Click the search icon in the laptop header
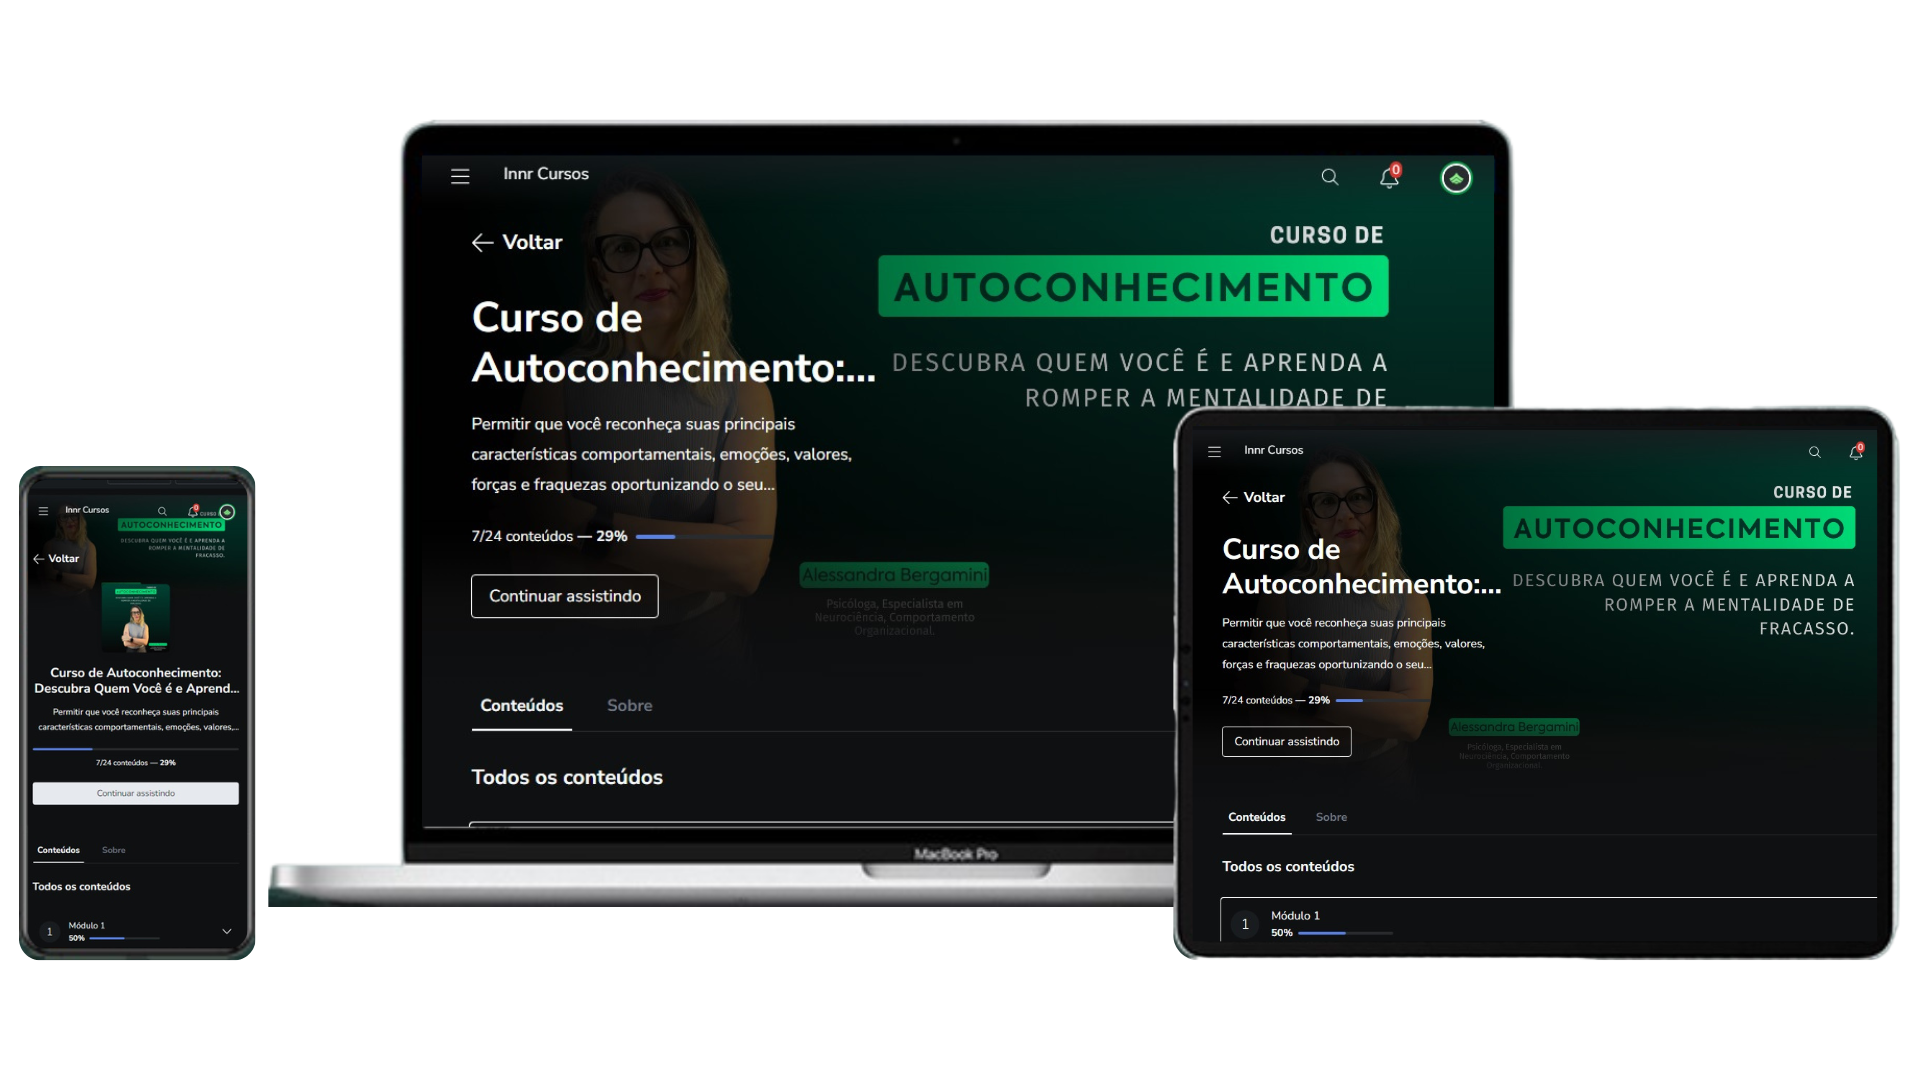Viewport: 1920px width, 1080px height. click(1330, 177)
